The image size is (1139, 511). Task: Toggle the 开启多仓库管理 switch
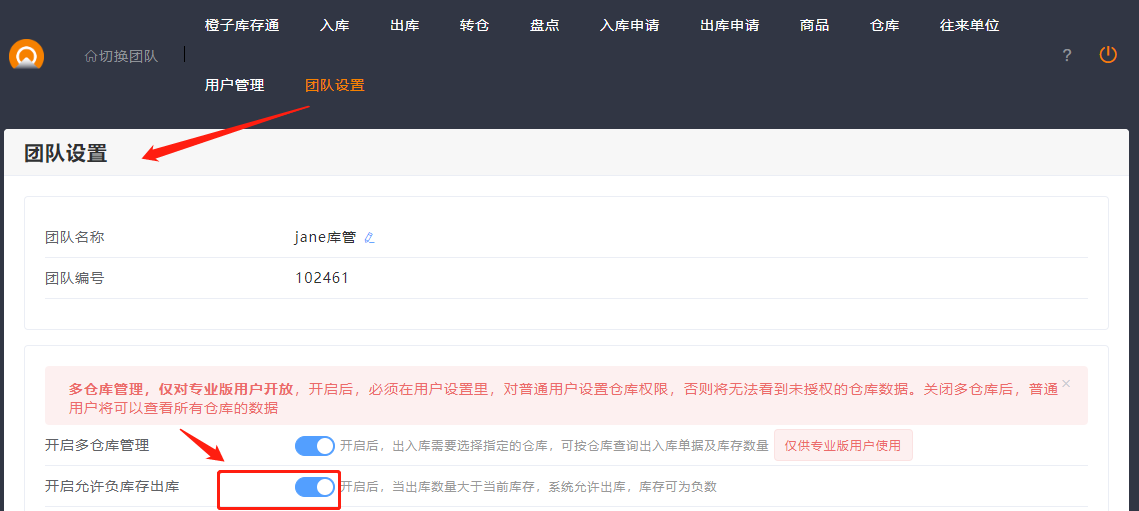315,446
